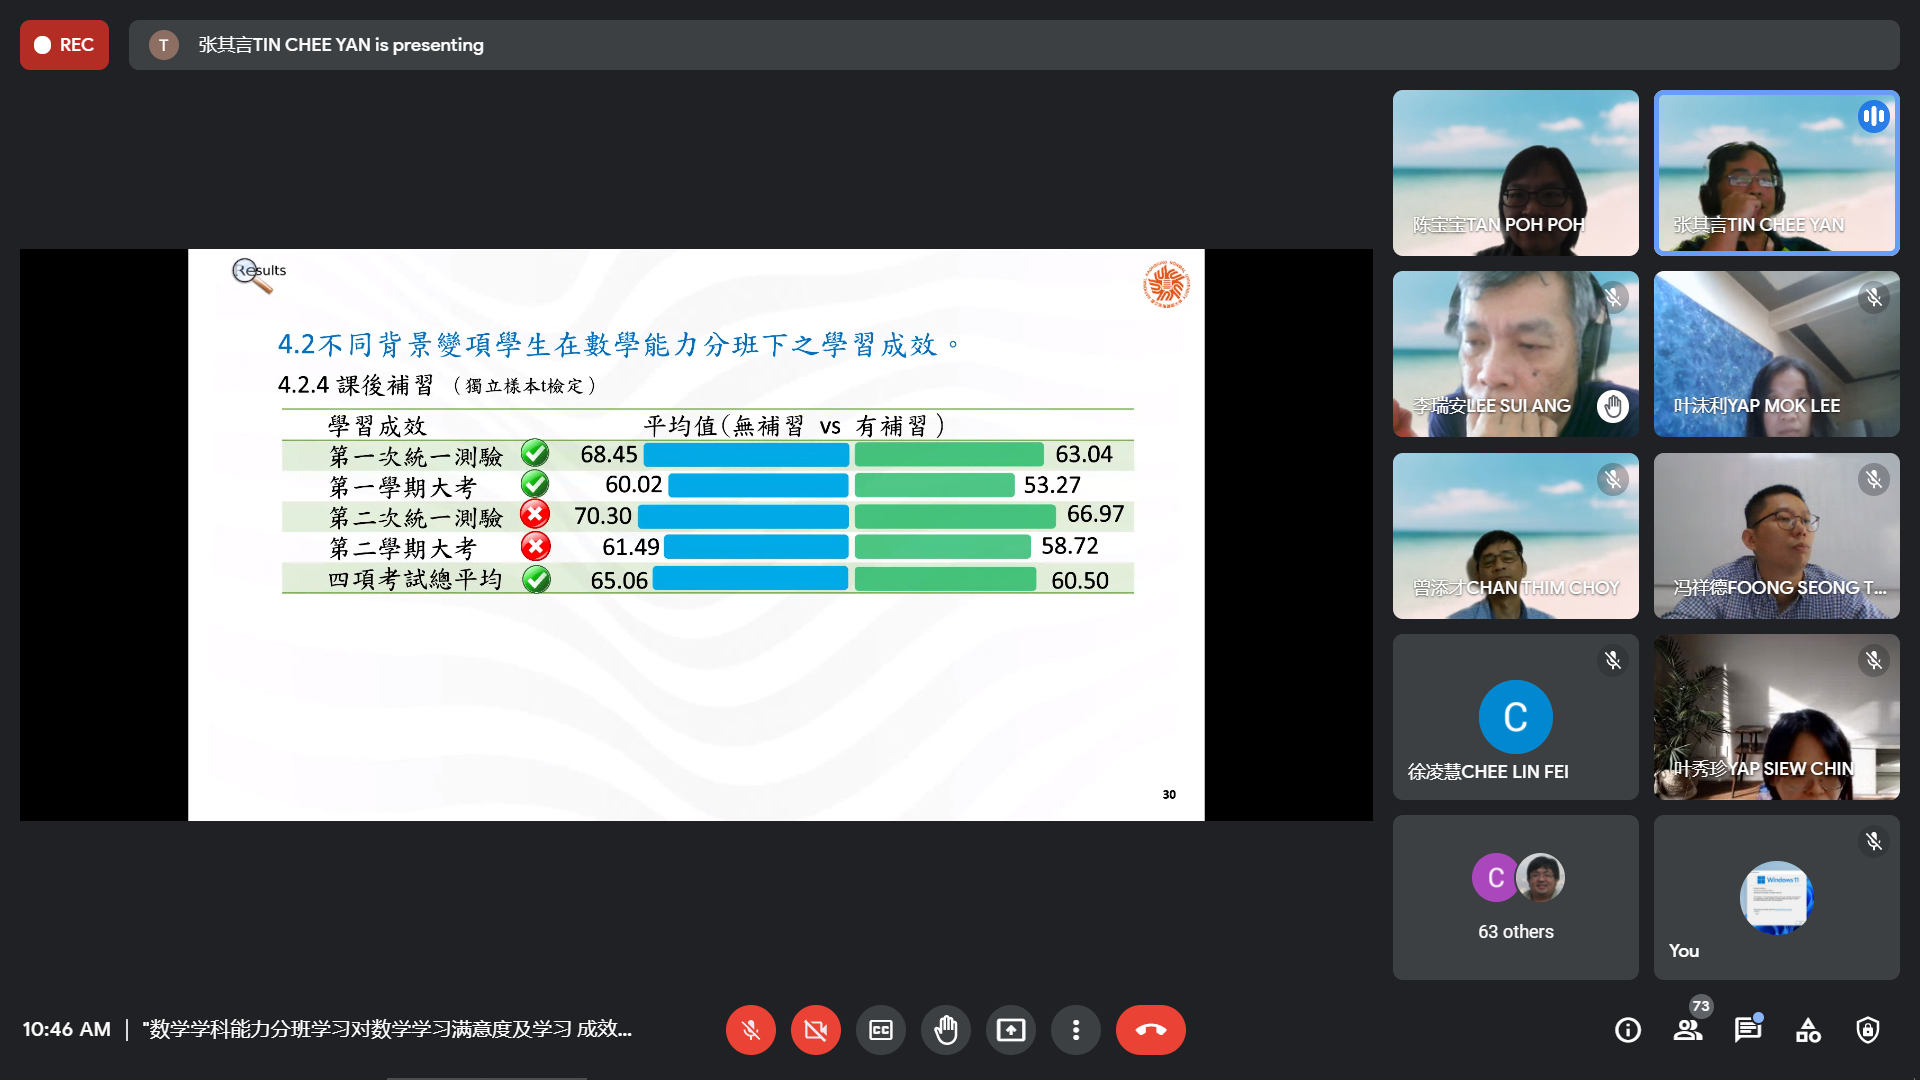Select the TIN CHEE YAN video tile
This screenshot has height=1080, width=1920.
pyautogui.click(x=1777, y=173)
